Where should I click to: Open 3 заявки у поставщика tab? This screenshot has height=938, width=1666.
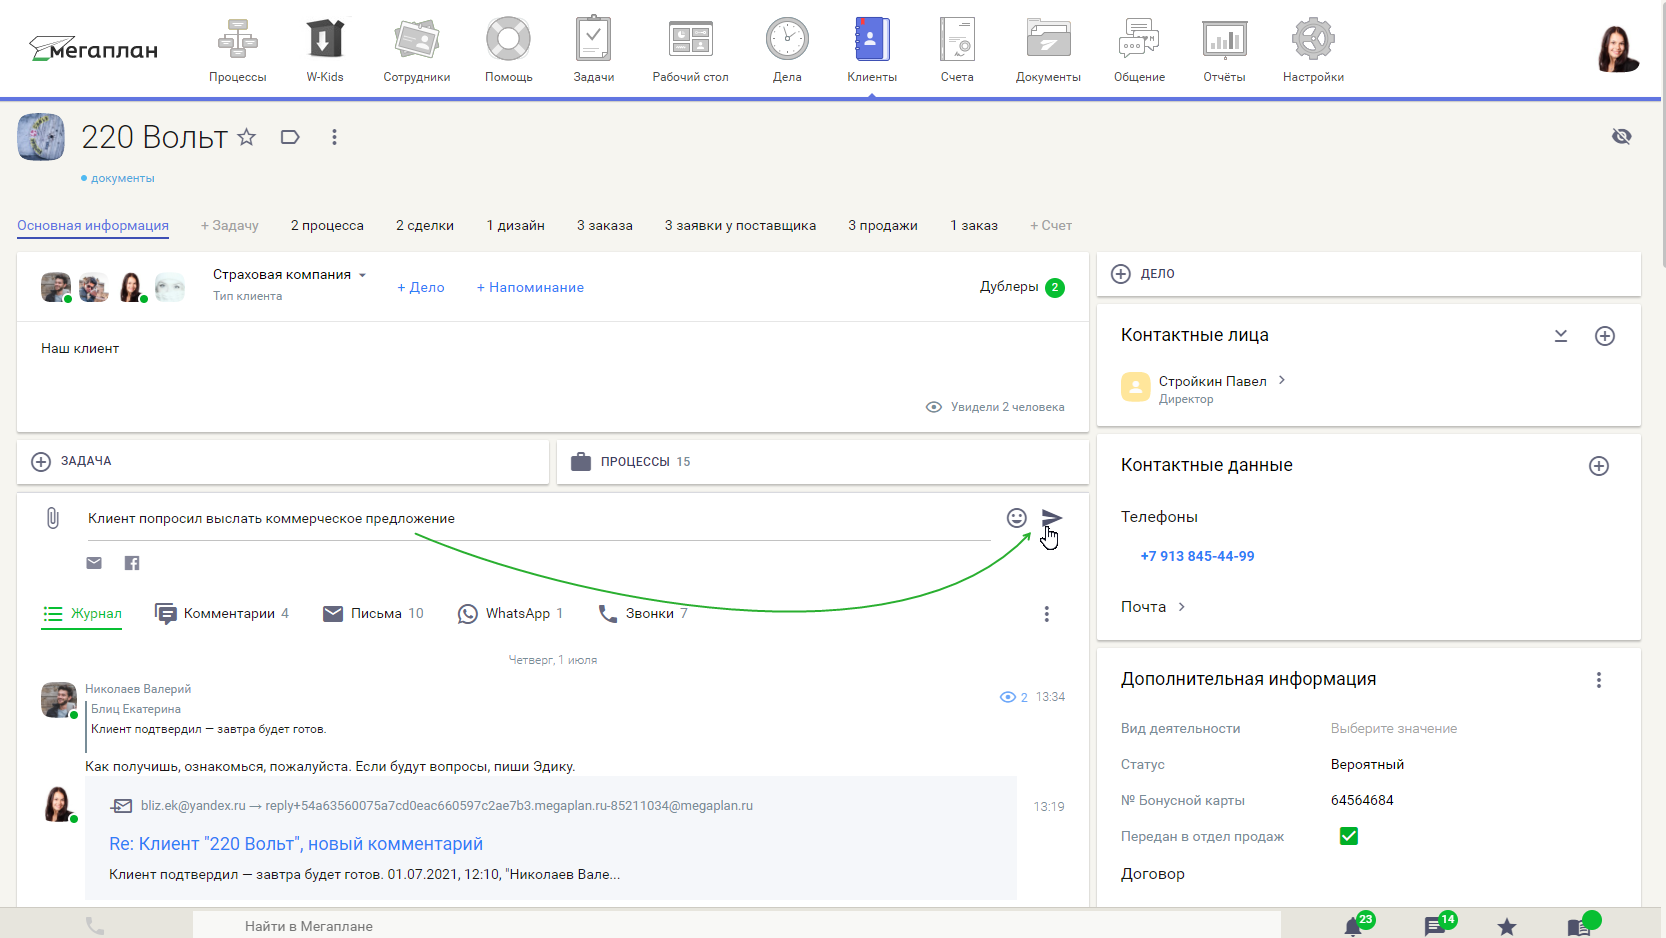click(x=740, y=225)
